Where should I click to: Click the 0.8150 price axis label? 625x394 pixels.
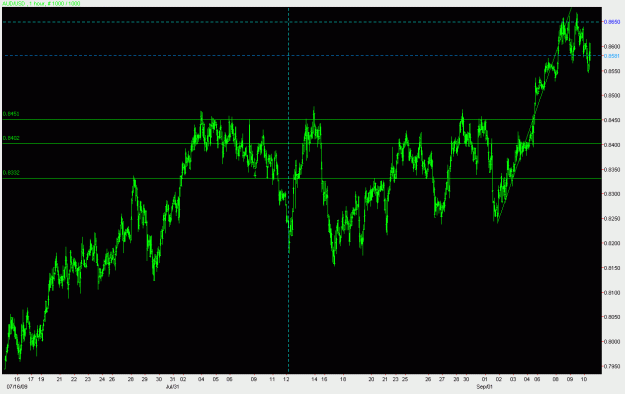point(612,268)
